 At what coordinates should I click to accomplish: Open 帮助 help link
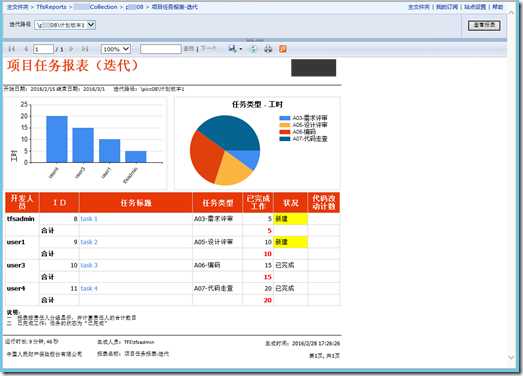(498, 7)
